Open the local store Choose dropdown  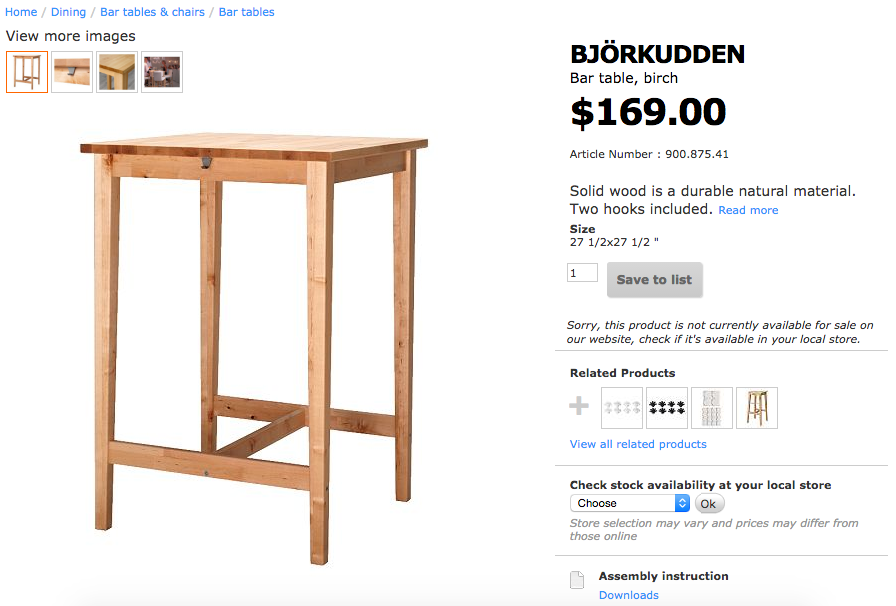click(630, 503)
